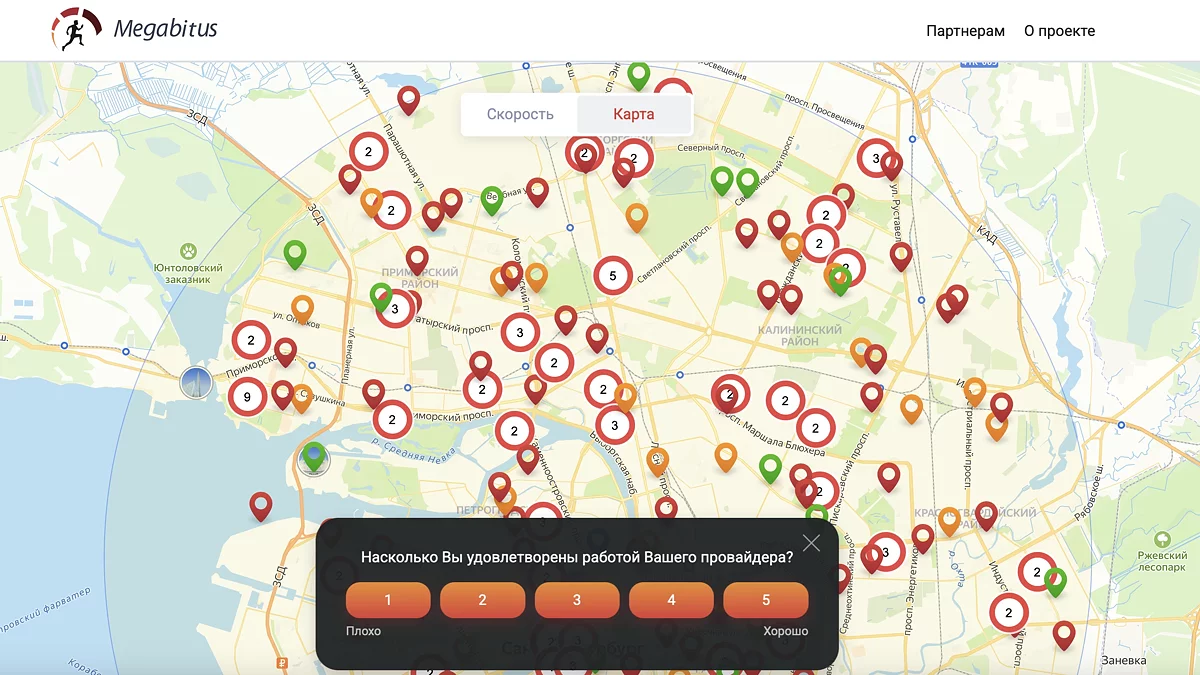
Task: Give the provider a 5 rating
Action: [x=766, y=600]
